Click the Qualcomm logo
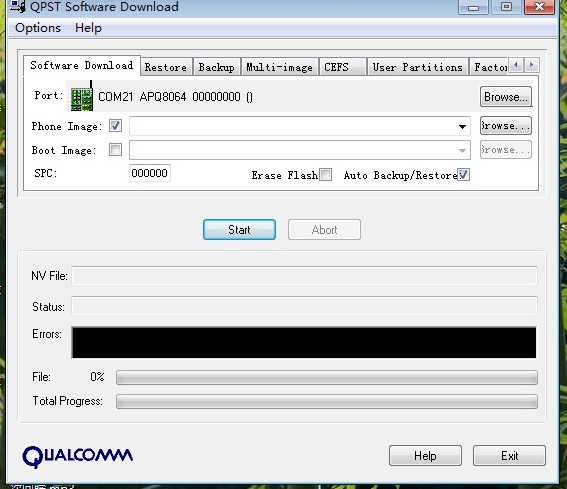This screenshot has height=489, width=567. coord(77,456)
